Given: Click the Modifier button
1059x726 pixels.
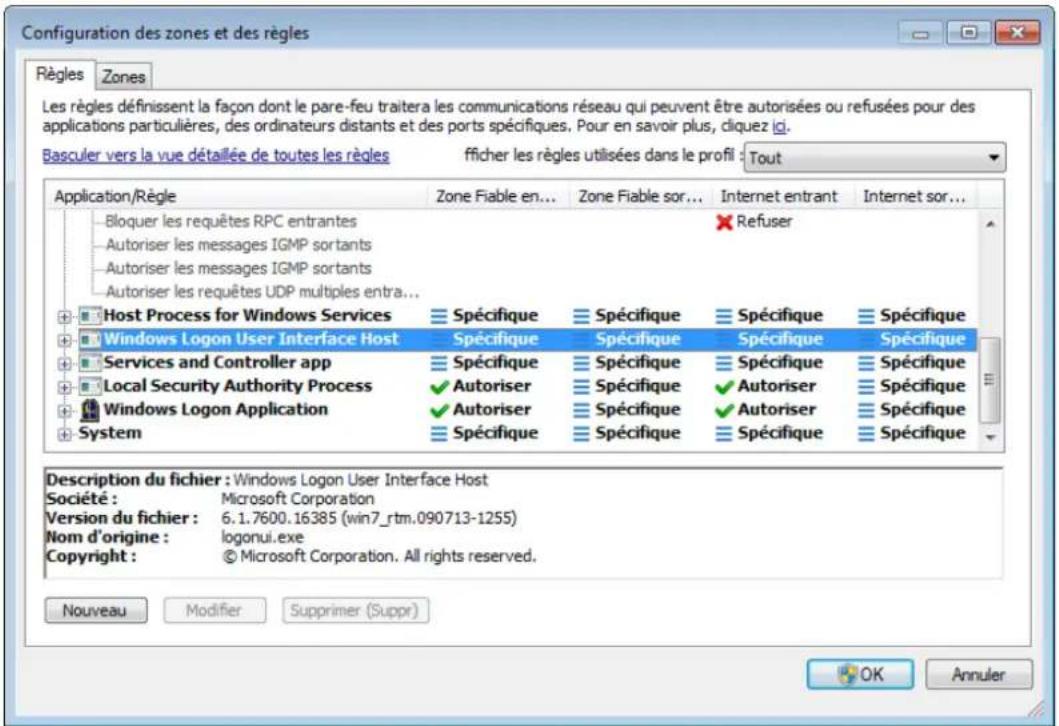Looking at the screenshot, I should (x=214, y=611).
